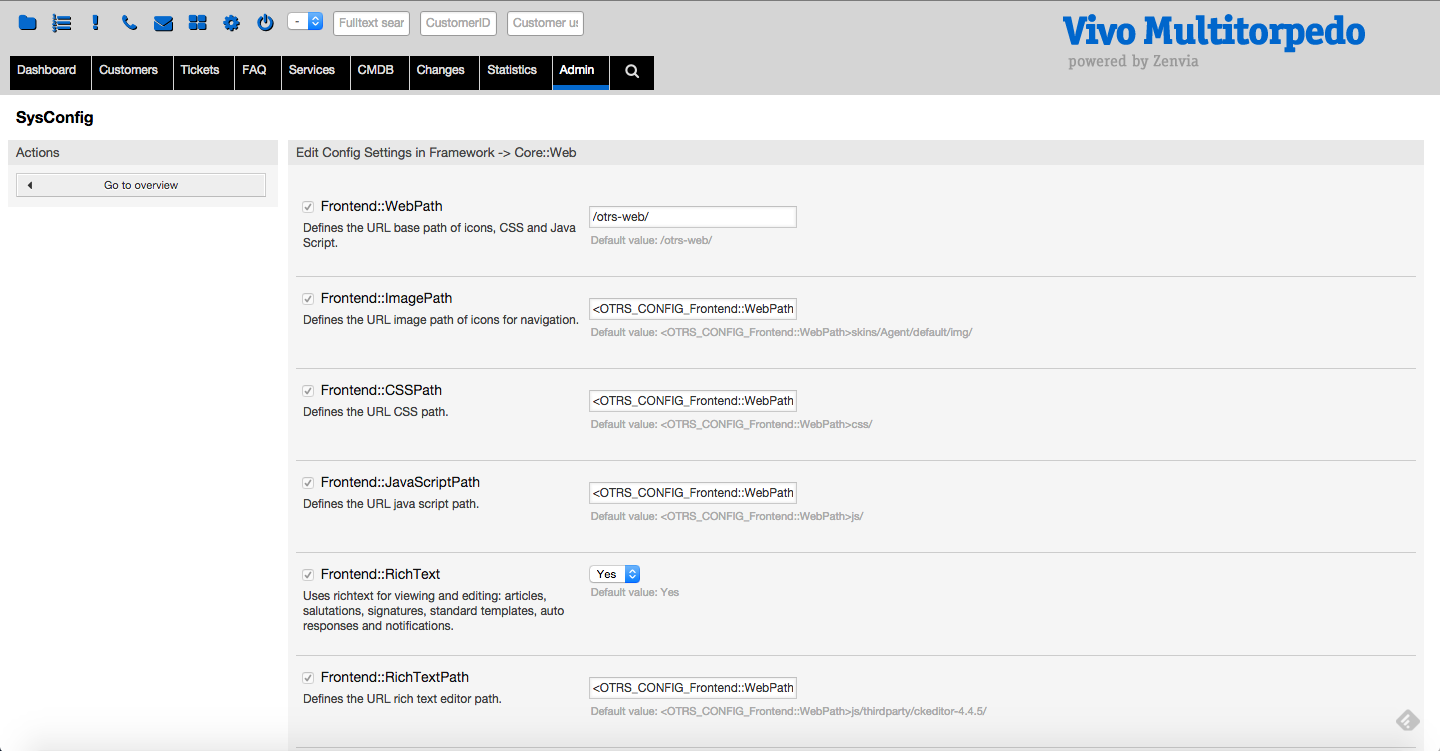Open the Tickets navigation menu
The height and width of the screenshot is (751, 1440).
[200, 71]
